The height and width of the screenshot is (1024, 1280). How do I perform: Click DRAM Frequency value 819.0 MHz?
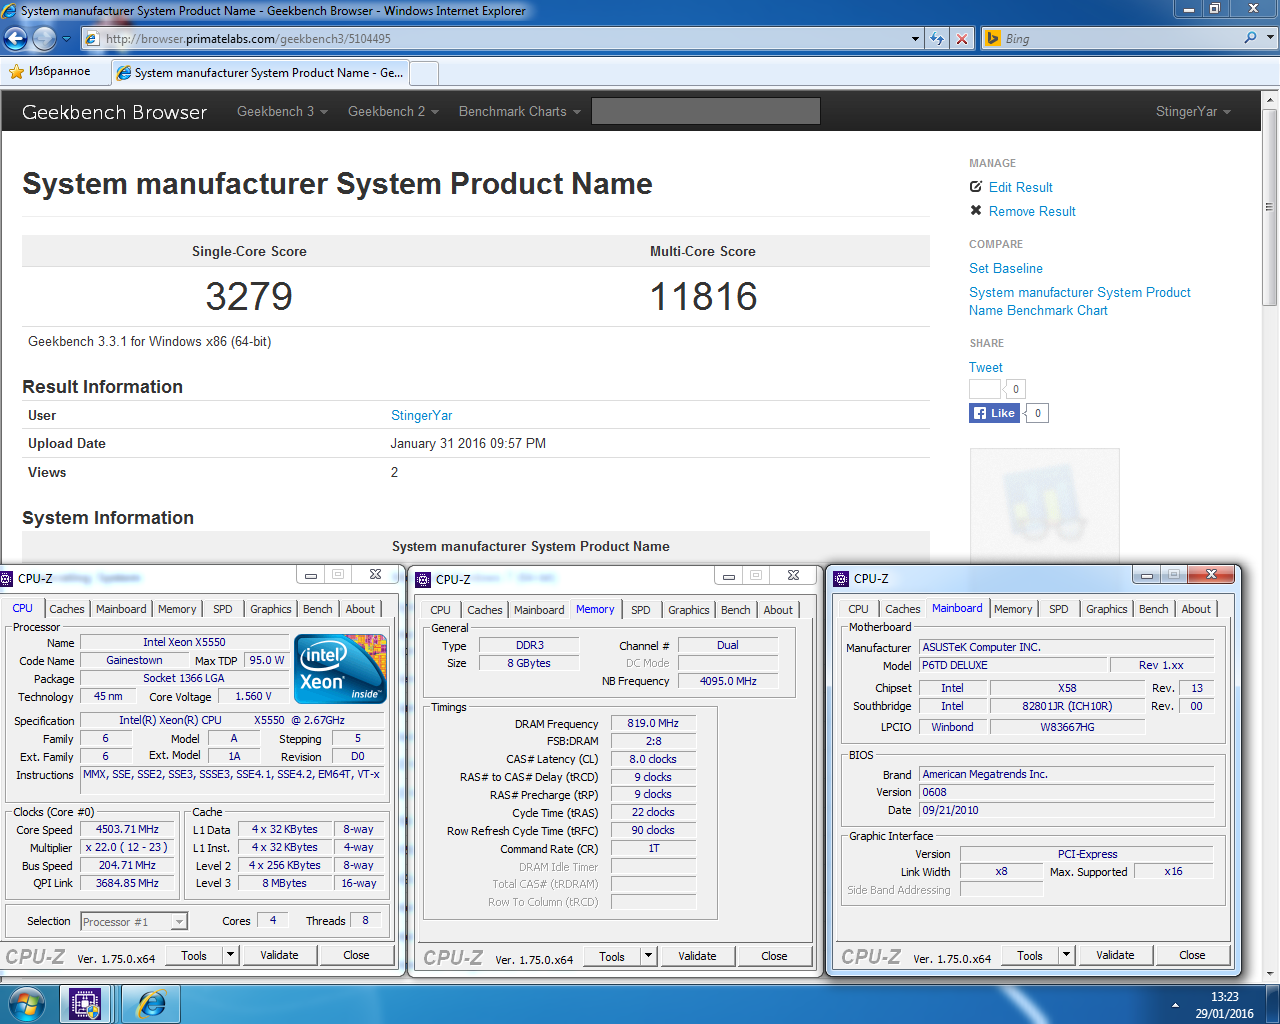pos(653,723)
